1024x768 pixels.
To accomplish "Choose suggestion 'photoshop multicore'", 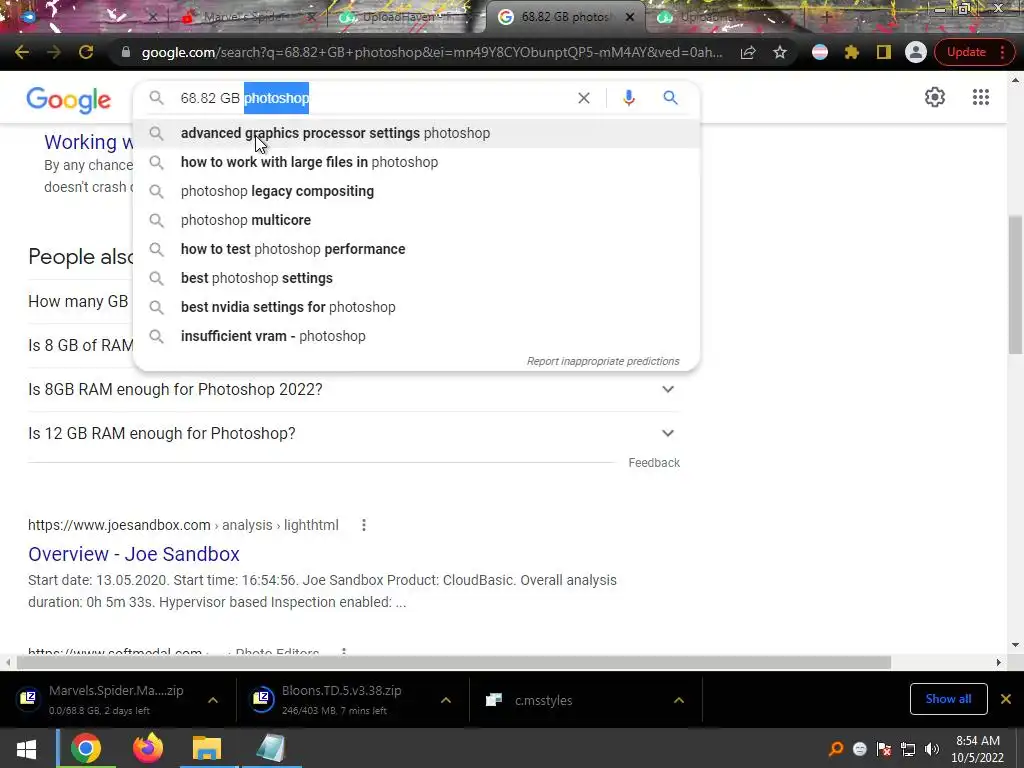I will coord(417,220).
